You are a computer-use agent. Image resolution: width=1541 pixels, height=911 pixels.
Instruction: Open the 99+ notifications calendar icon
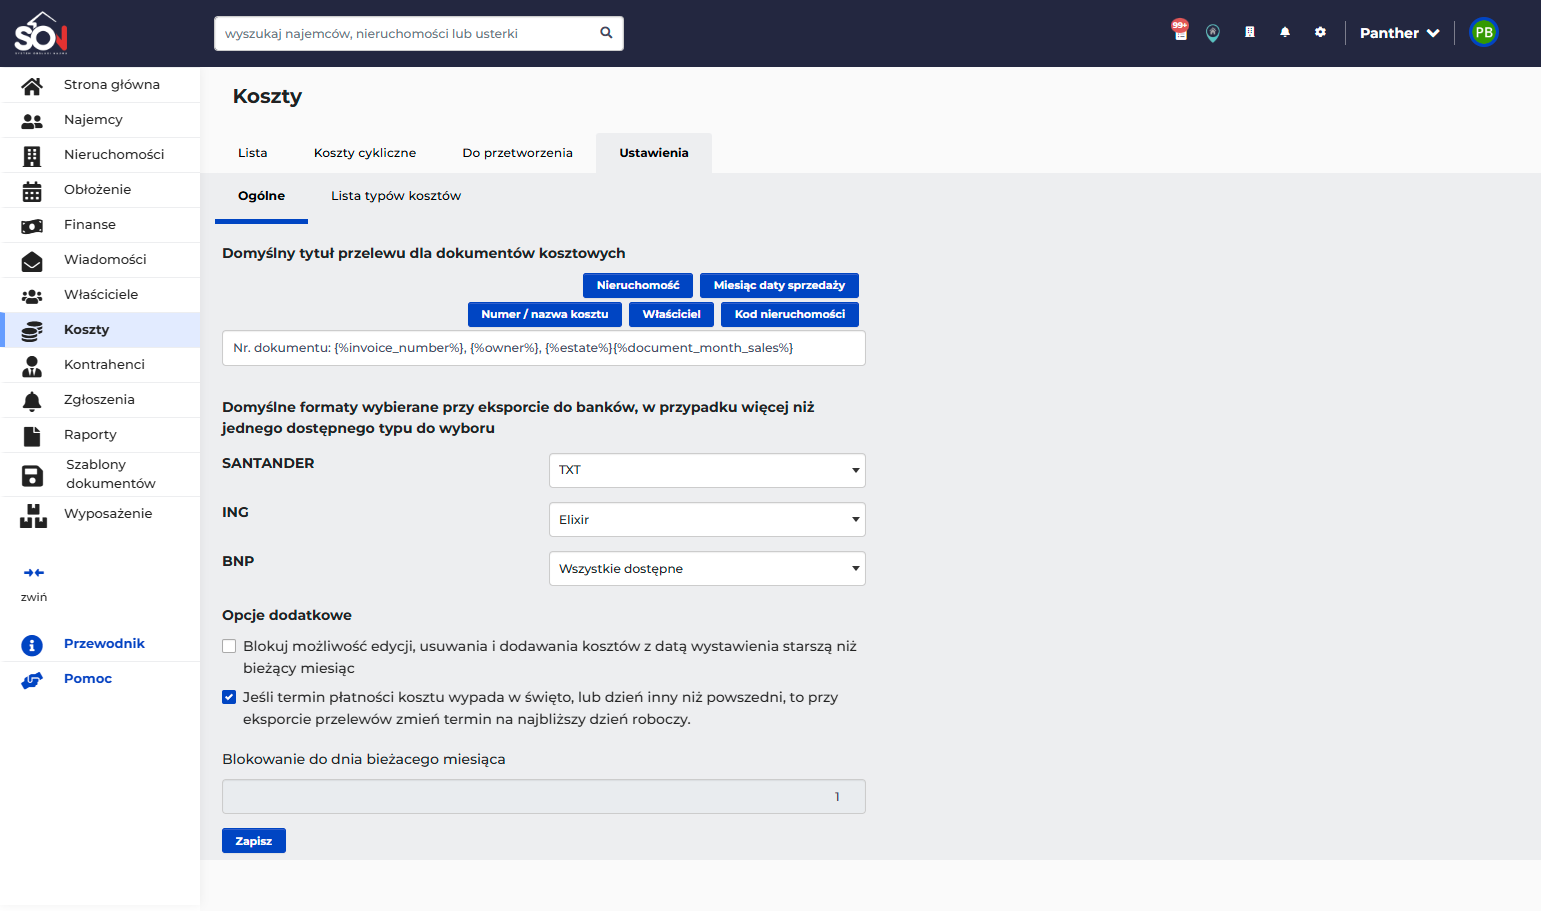[x=1180, y=31]
